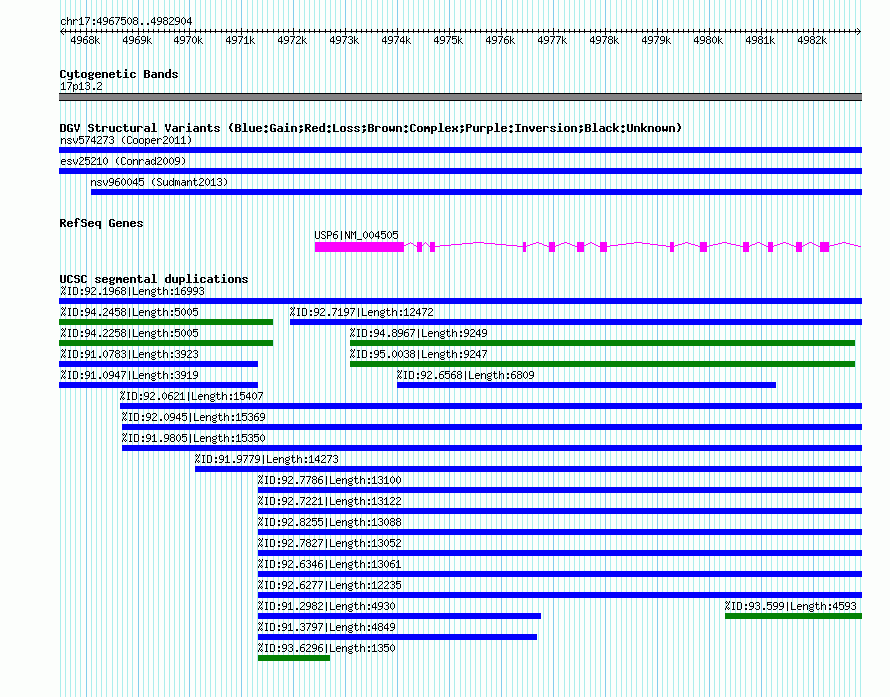Click the gray 17p13.2 cytogenetic band bar

click(460, 97)
